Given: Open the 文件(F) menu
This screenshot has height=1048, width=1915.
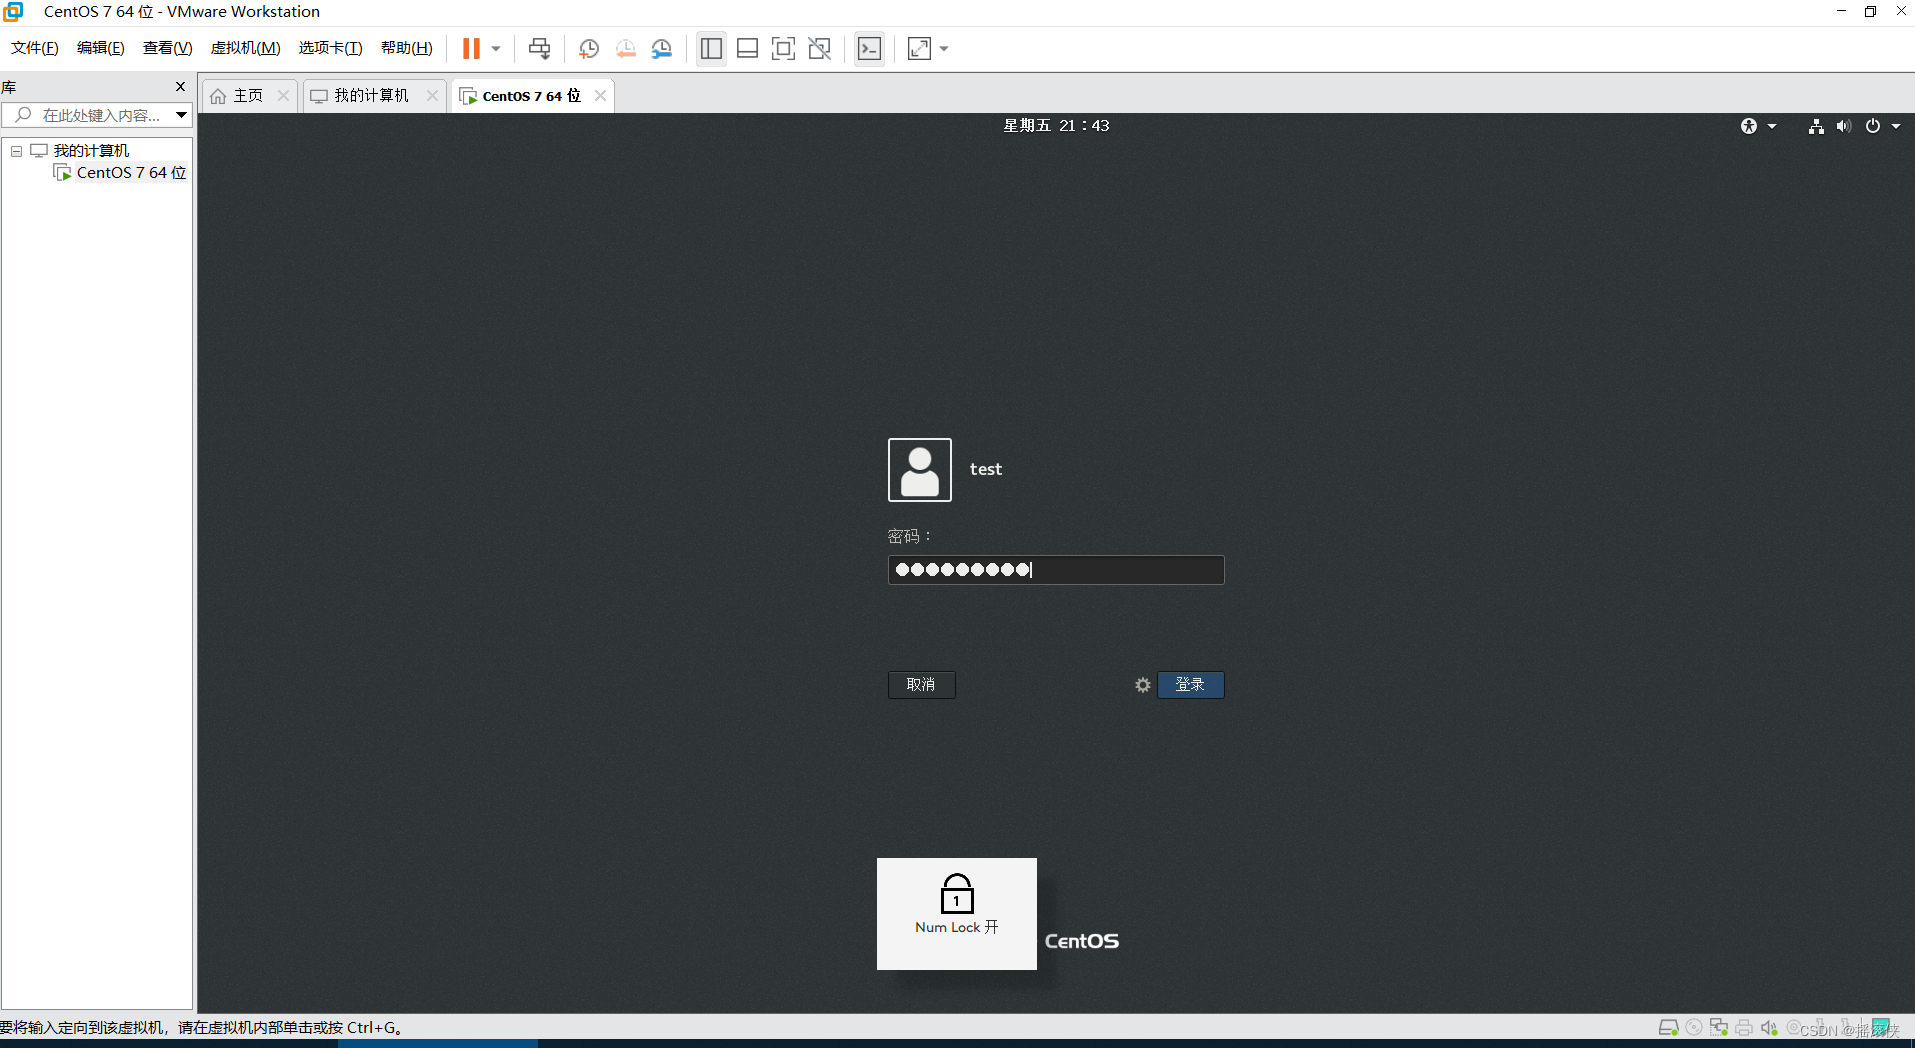Looking at the screenshot, I should (35, 48).
